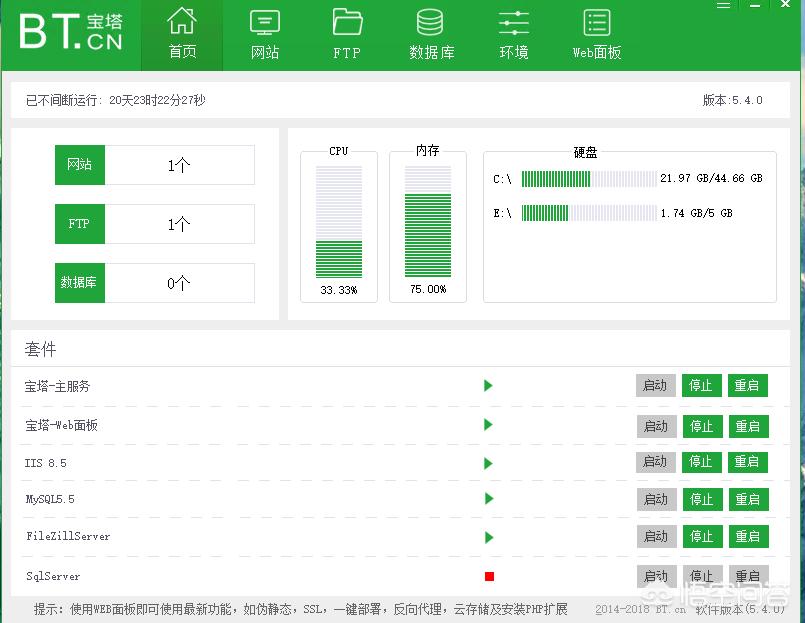Restart the 宝塔-主服务 service
This screenshot has width=805, height=623.
pos(748,386)
